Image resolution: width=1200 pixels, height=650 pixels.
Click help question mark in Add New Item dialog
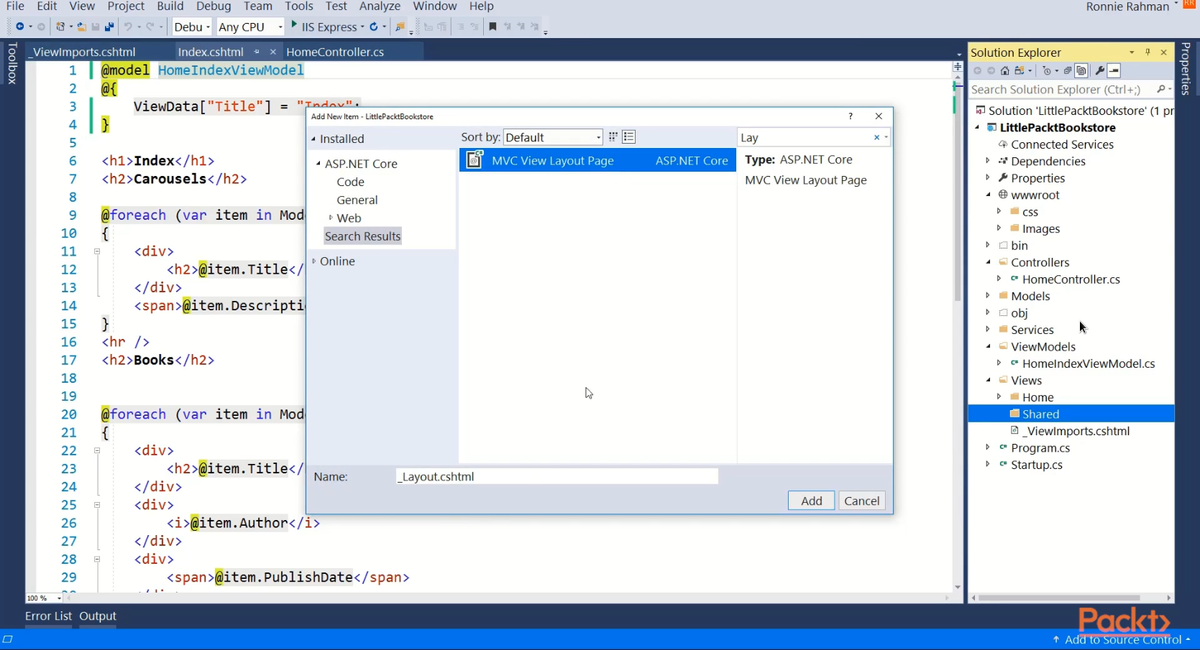click(850, 116)
